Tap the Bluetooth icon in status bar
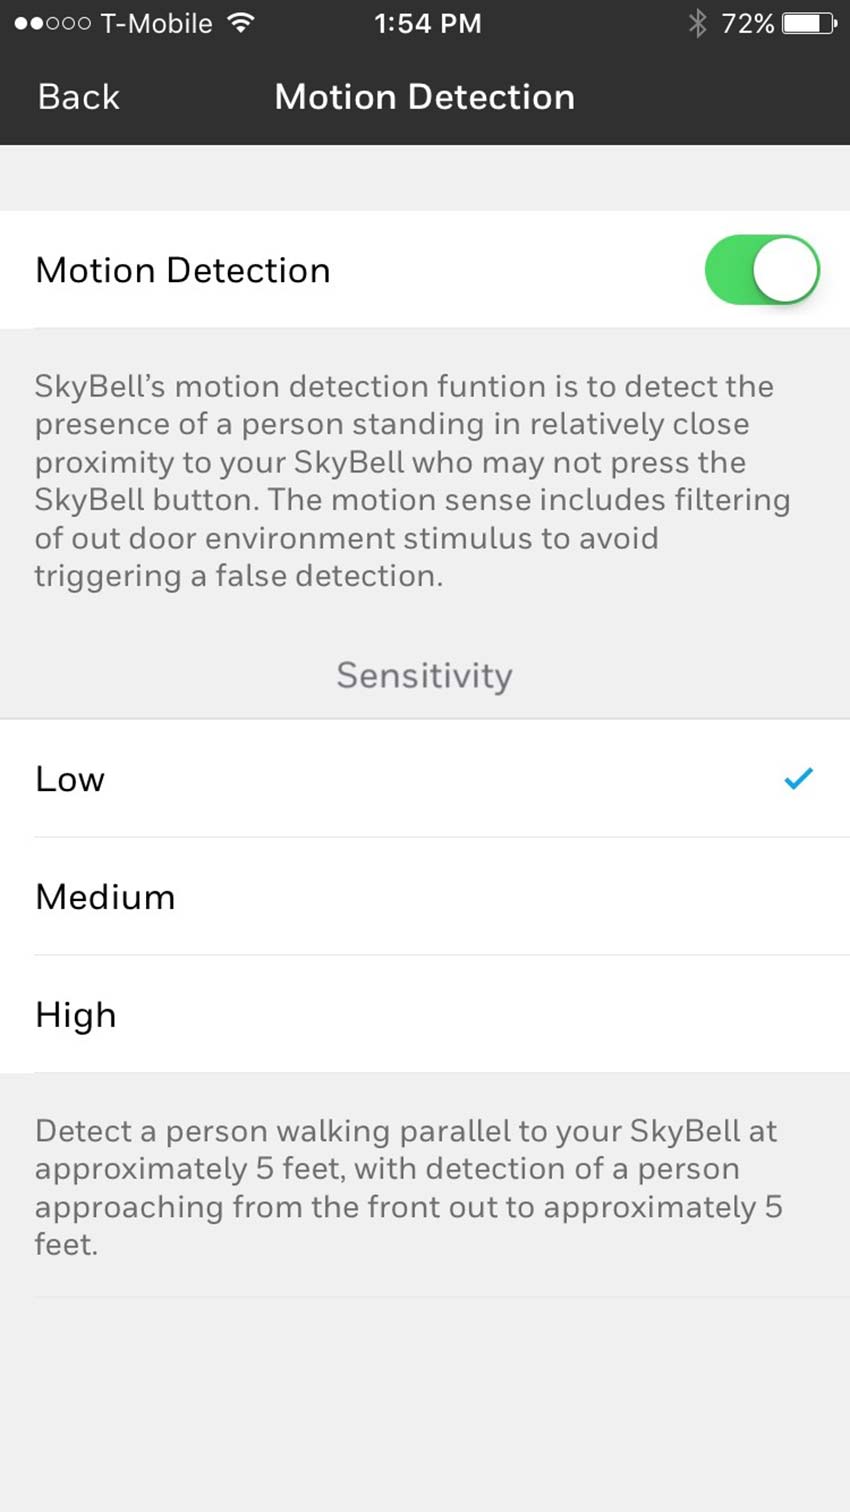This screenshot has height=1512, width=850. coord(697,23)
